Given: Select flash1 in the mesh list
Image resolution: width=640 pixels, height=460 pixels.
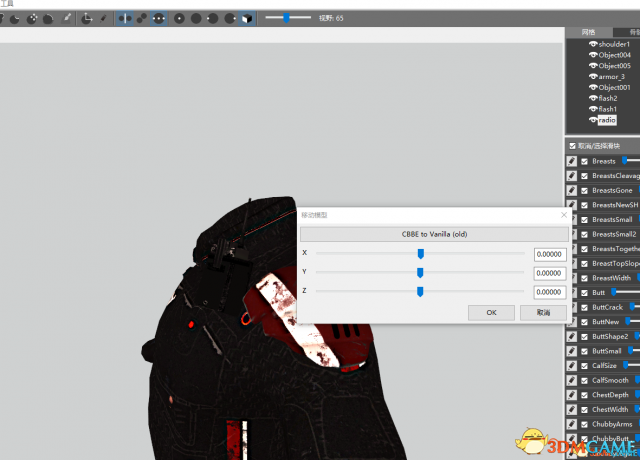Looking at the screenshot, I should (607, 109).
